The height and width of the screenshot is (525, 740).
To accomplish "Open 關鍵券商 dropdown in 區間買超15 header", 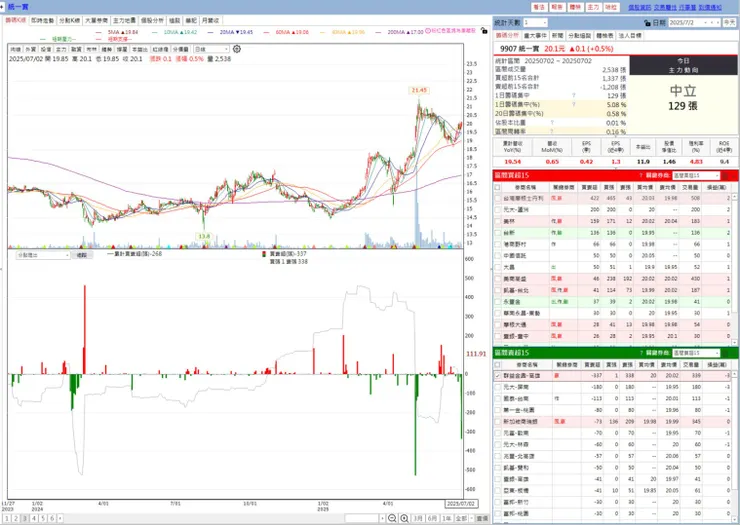I will 696,176.
